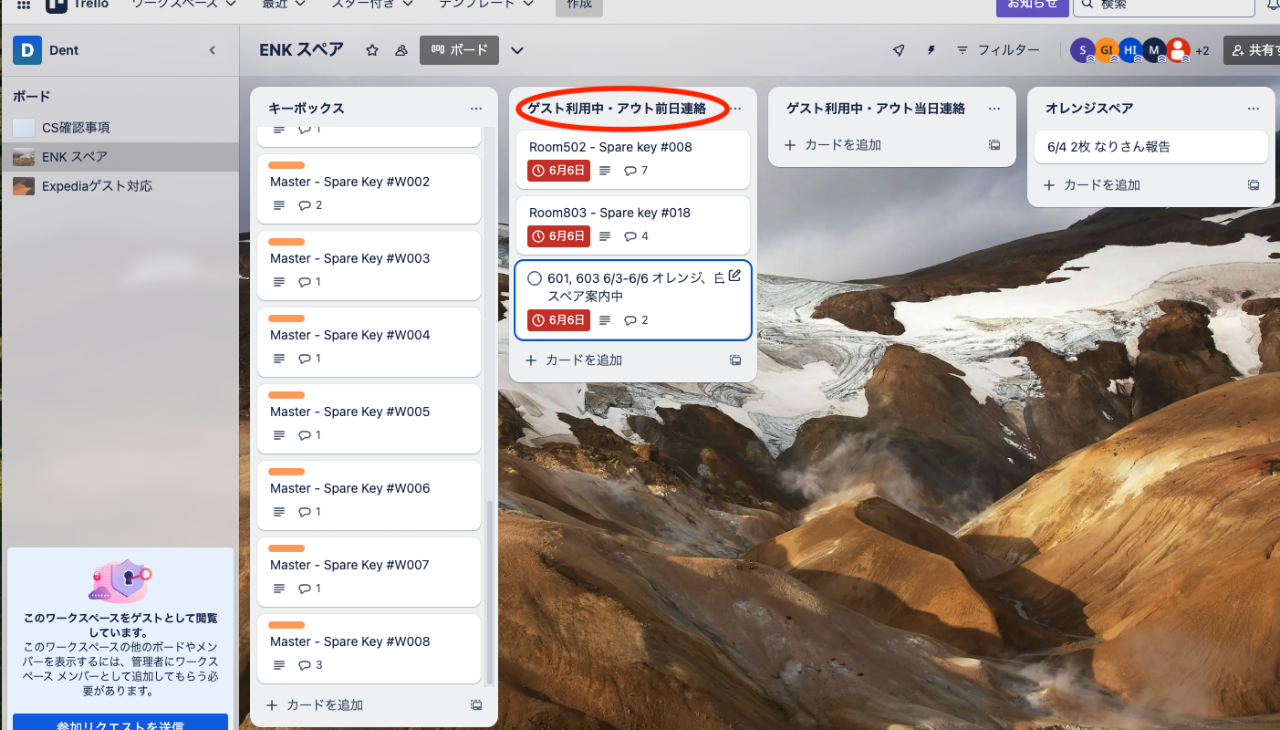
Task: Click the フィルター button
Action: pyautogui.click(x=997, y=50)
